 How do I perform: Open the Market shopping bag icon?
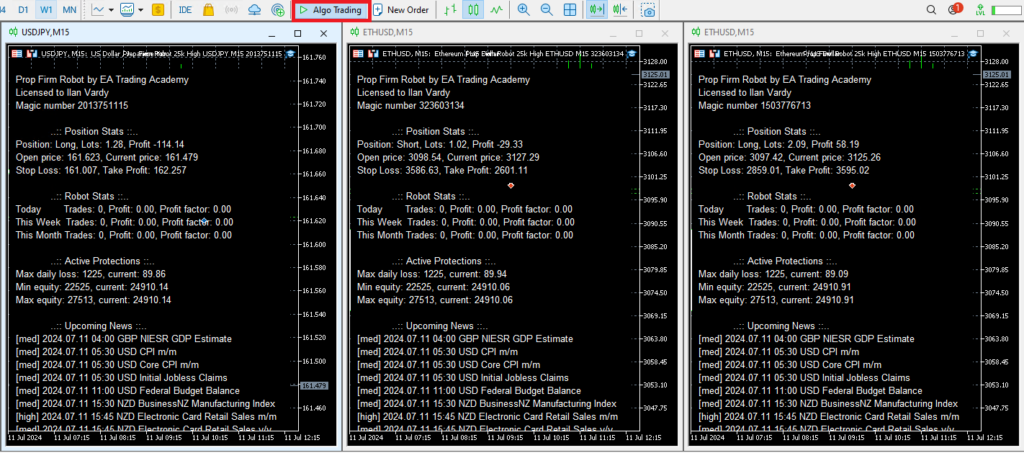(x=208, y=10)
